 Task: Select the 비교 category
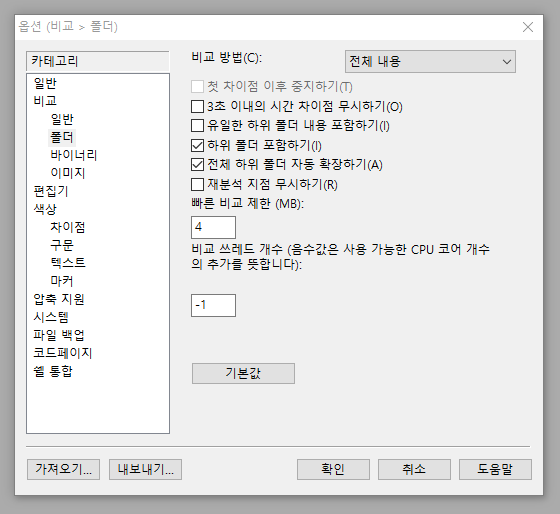[x=45, y=101]
